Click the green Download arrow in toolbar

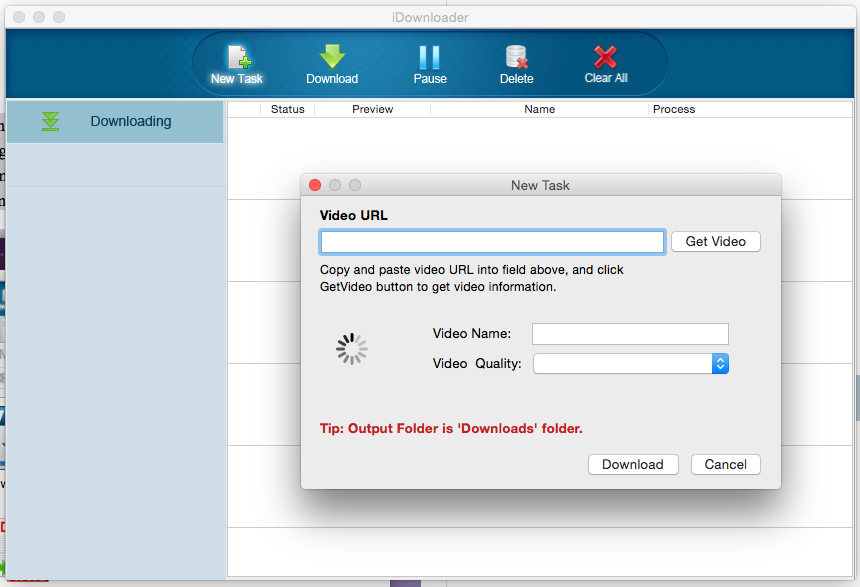[331, 58]
